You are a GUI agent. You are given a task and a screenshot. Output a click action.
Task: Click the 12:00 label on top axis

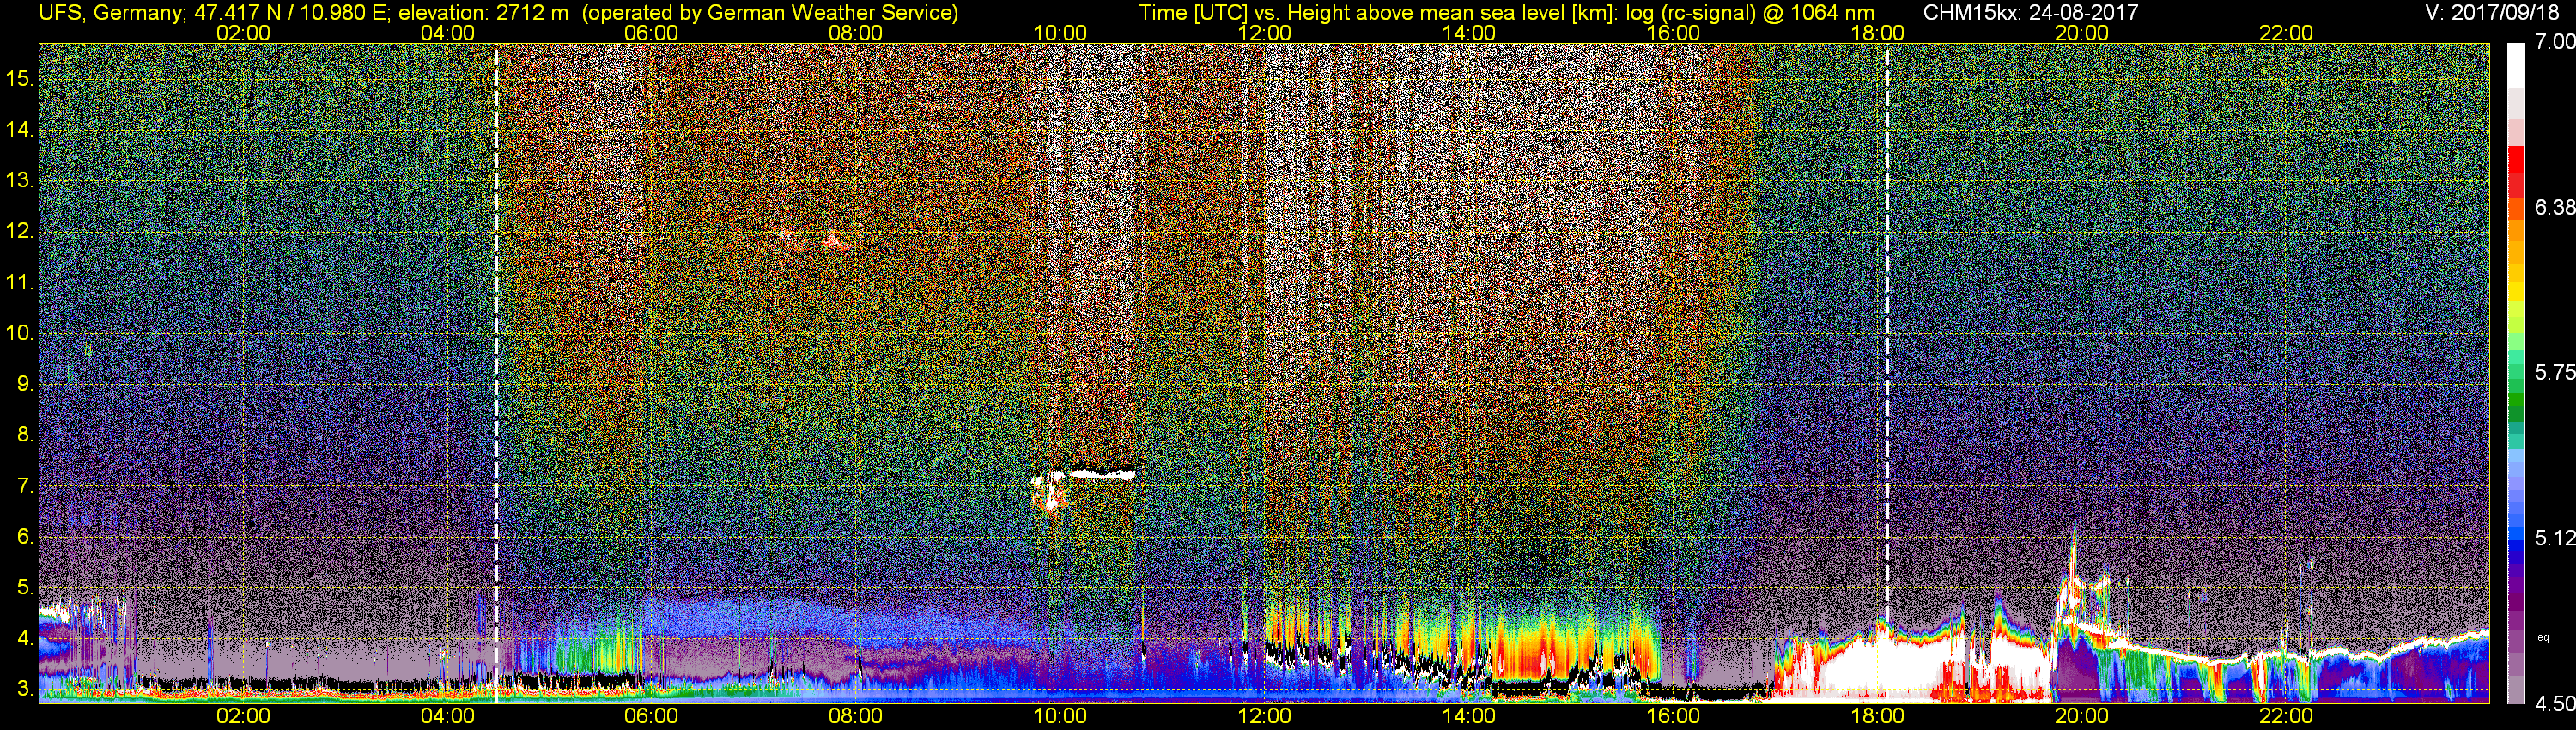[1264, 33]
